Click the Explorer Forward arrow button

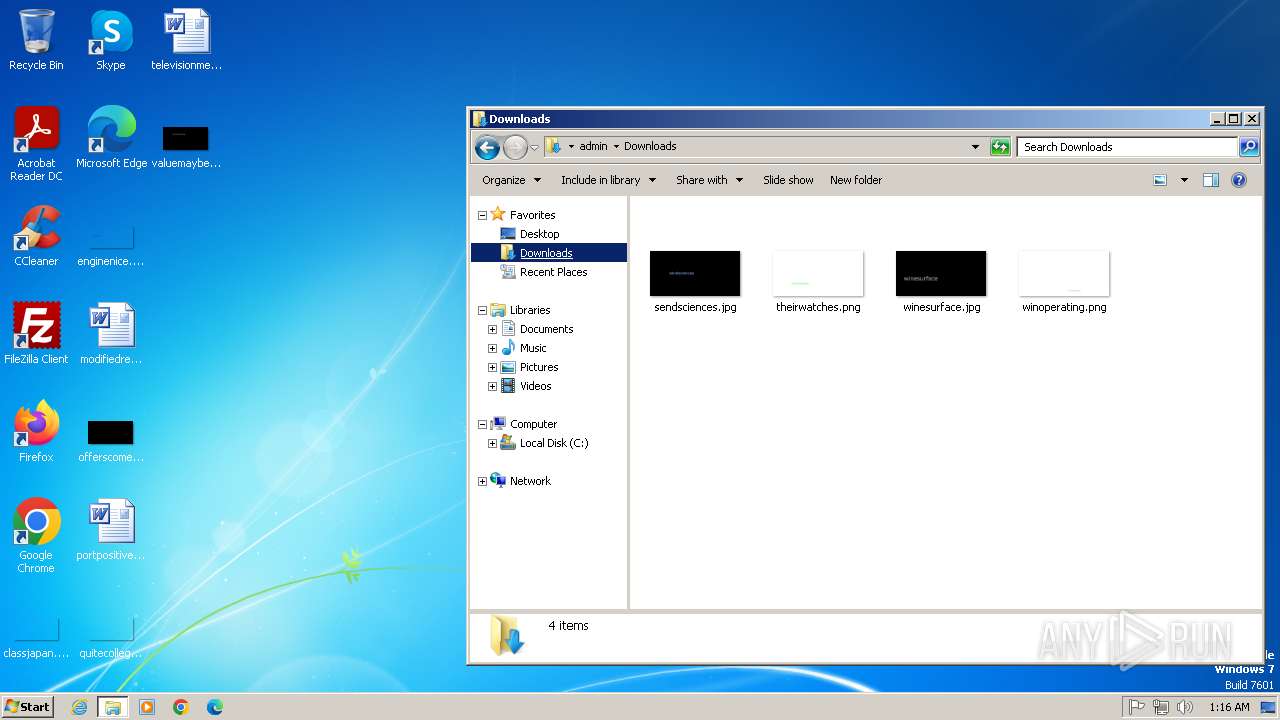[515, 147]
